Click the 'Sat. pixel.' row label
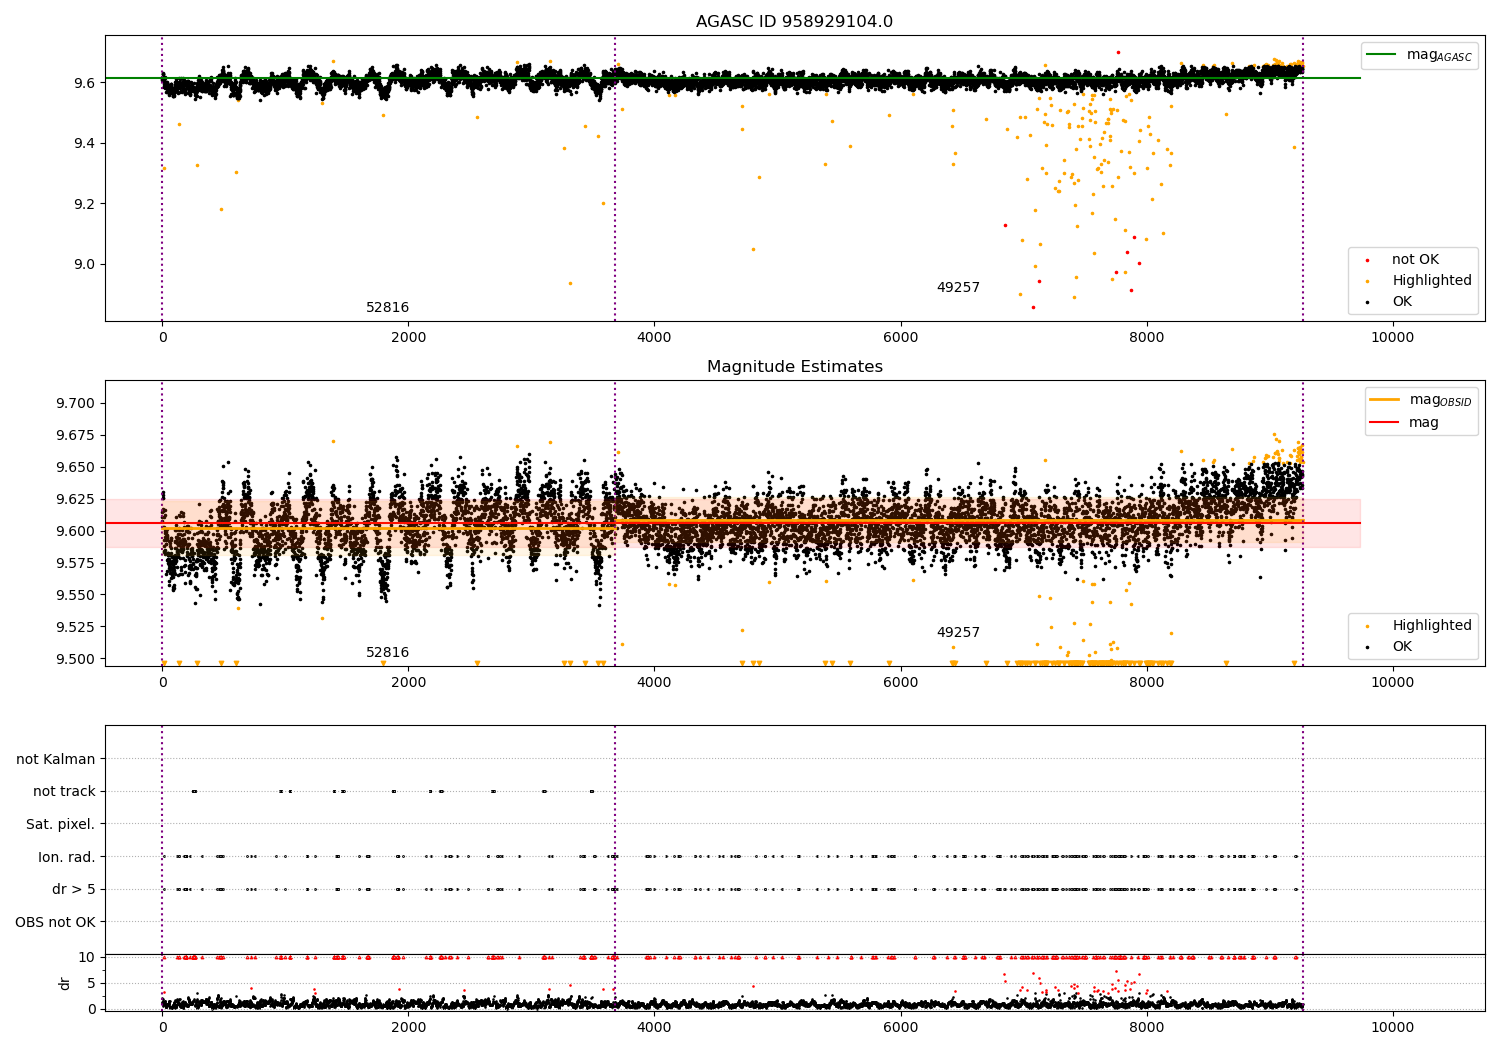 coord(61,825)
